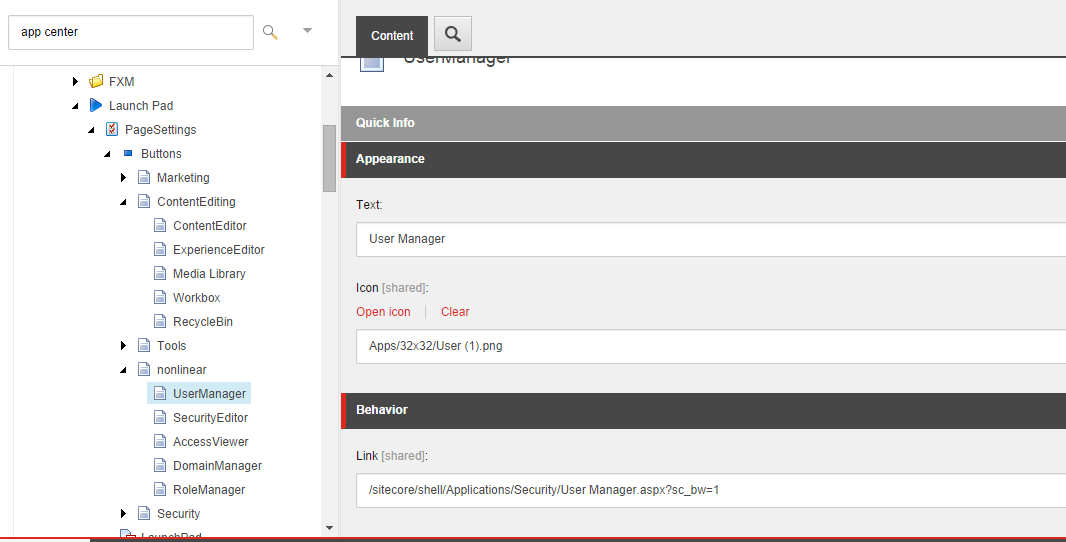Click the ContentEditing document icon
Viewport: 1066px width, 542px height.
point(144,201)
